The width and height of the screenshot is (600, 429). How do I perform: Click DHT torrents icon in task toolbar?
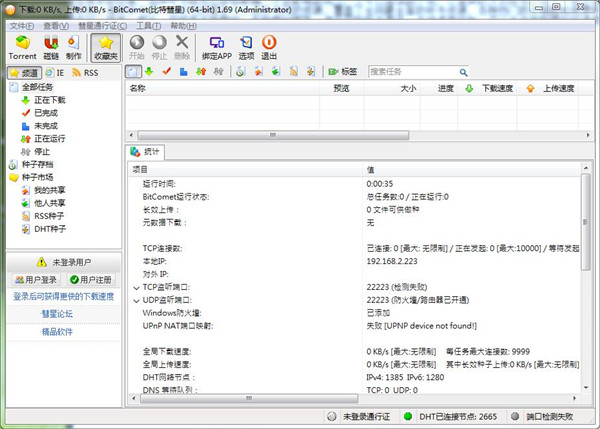[311, 72]
